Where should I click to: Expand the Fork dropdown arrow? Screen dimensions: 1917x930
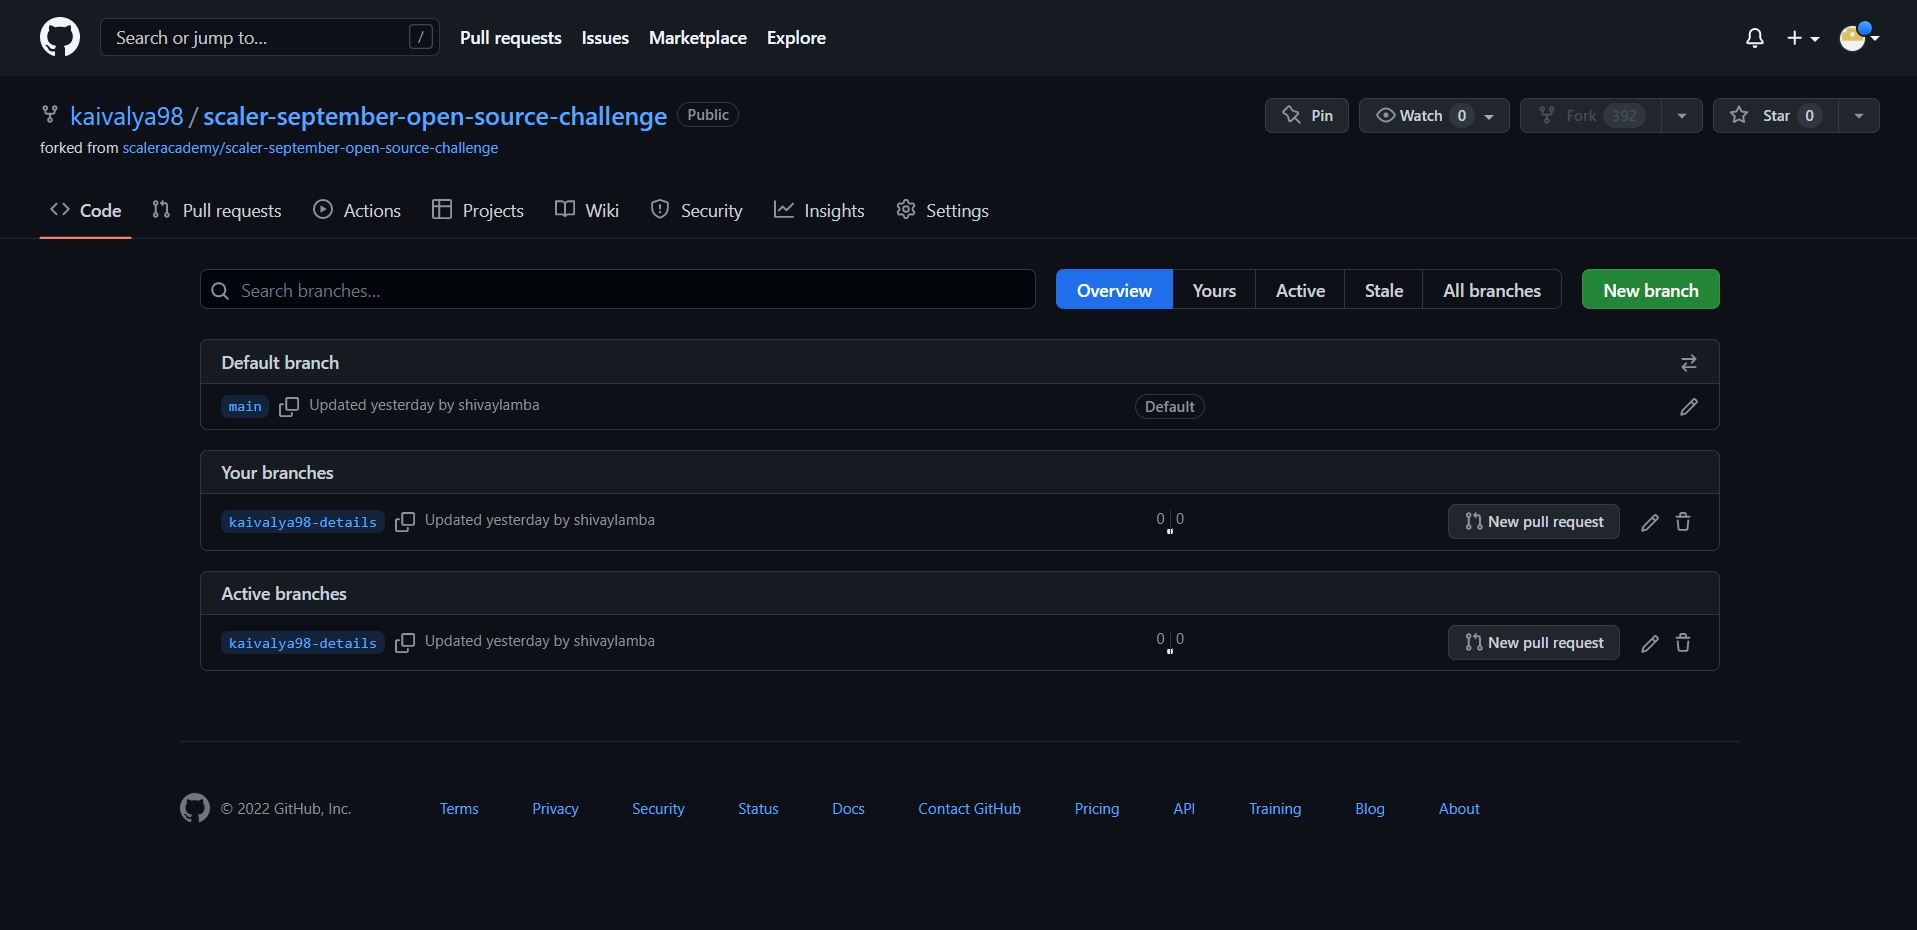point(1682,116)
